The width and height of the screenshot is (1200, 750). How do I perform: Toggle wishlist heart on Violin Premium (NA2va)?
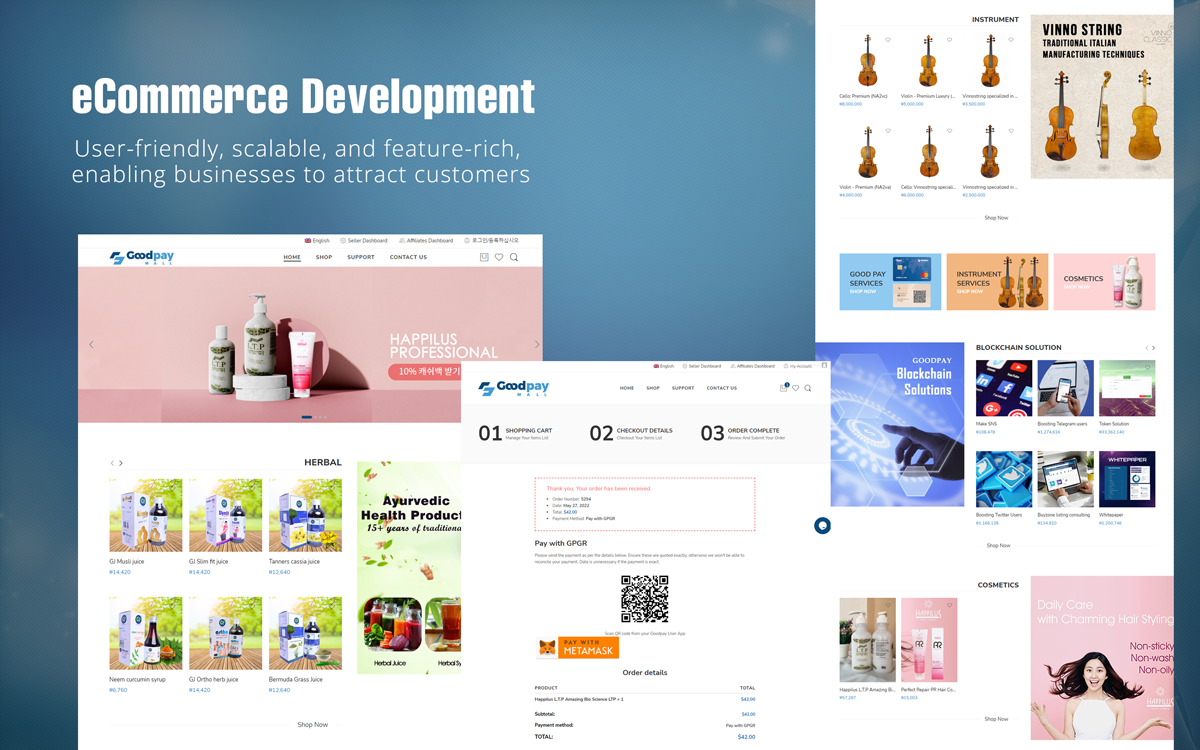[888, 131]
